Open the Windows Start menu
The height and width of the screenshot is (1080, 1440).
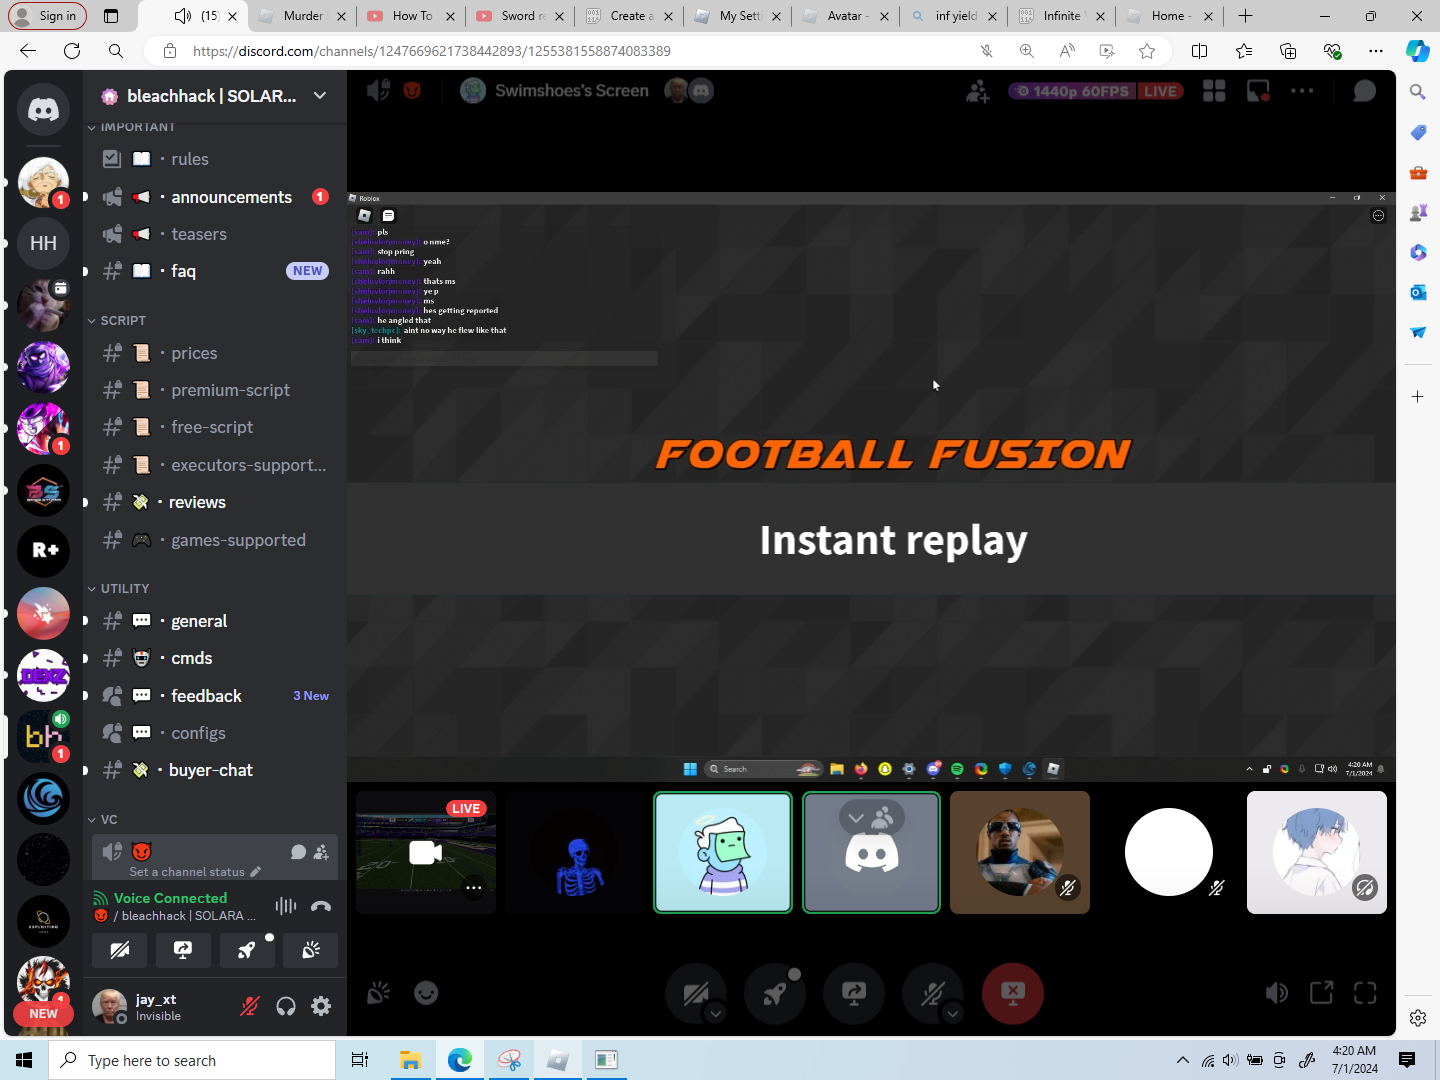pyautogui.click(x=24, y=1060)
